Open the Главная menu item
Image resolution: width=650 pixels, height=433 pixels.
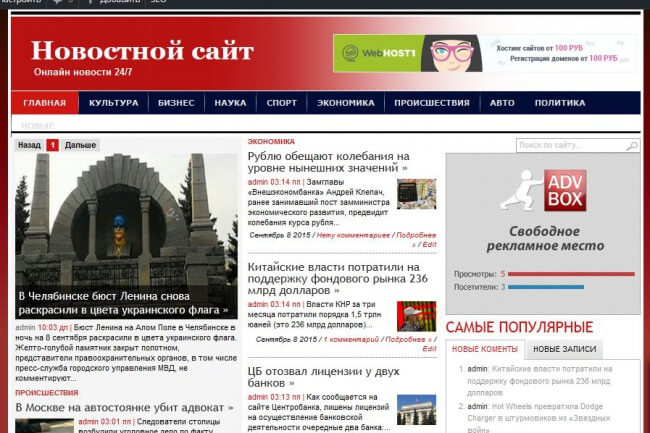[x=45, y=103]
